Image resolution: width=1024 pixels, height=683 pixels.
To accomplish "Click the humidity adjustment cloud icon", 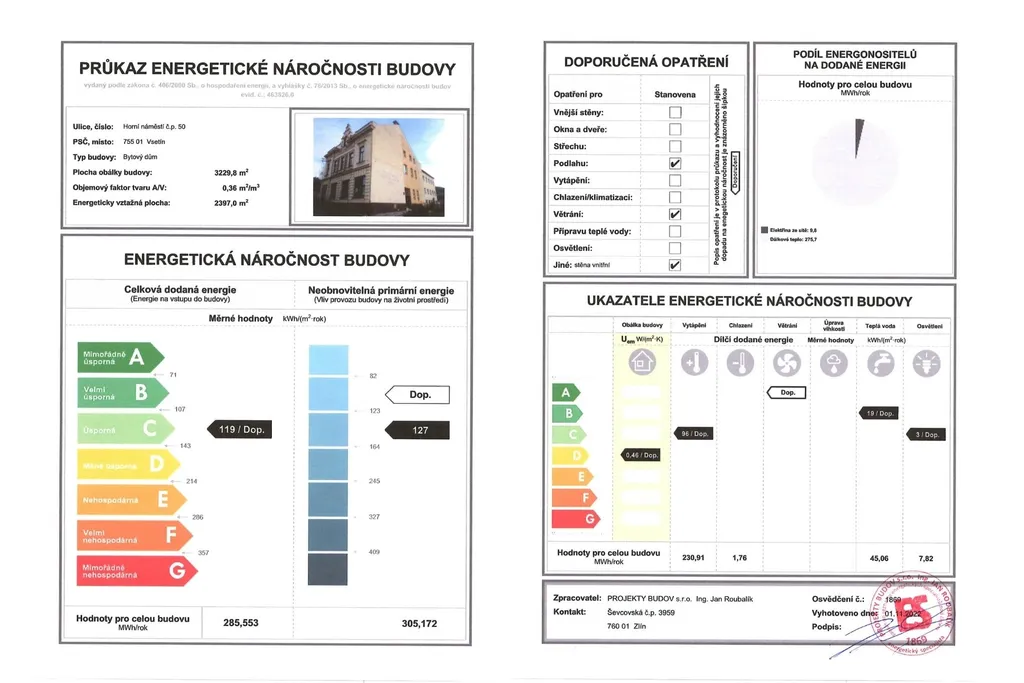I will pyautogui.click(x=834, y=364).
